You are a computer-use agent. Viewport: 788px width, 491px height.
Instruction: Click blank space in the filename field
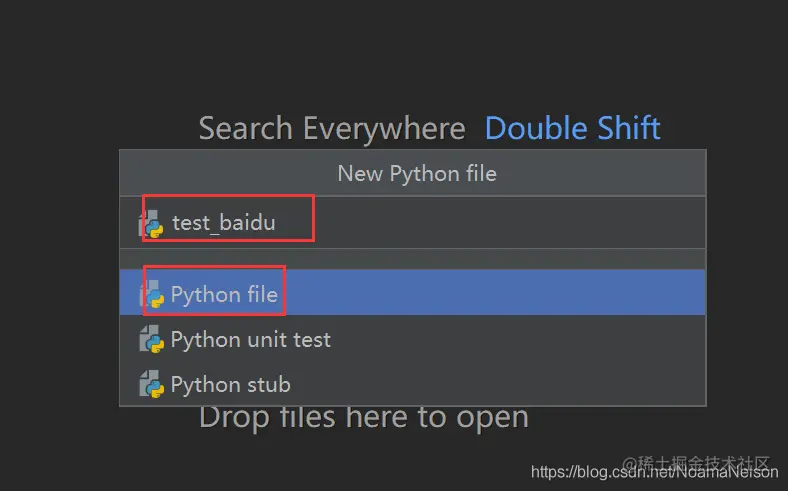coord(500,223)
